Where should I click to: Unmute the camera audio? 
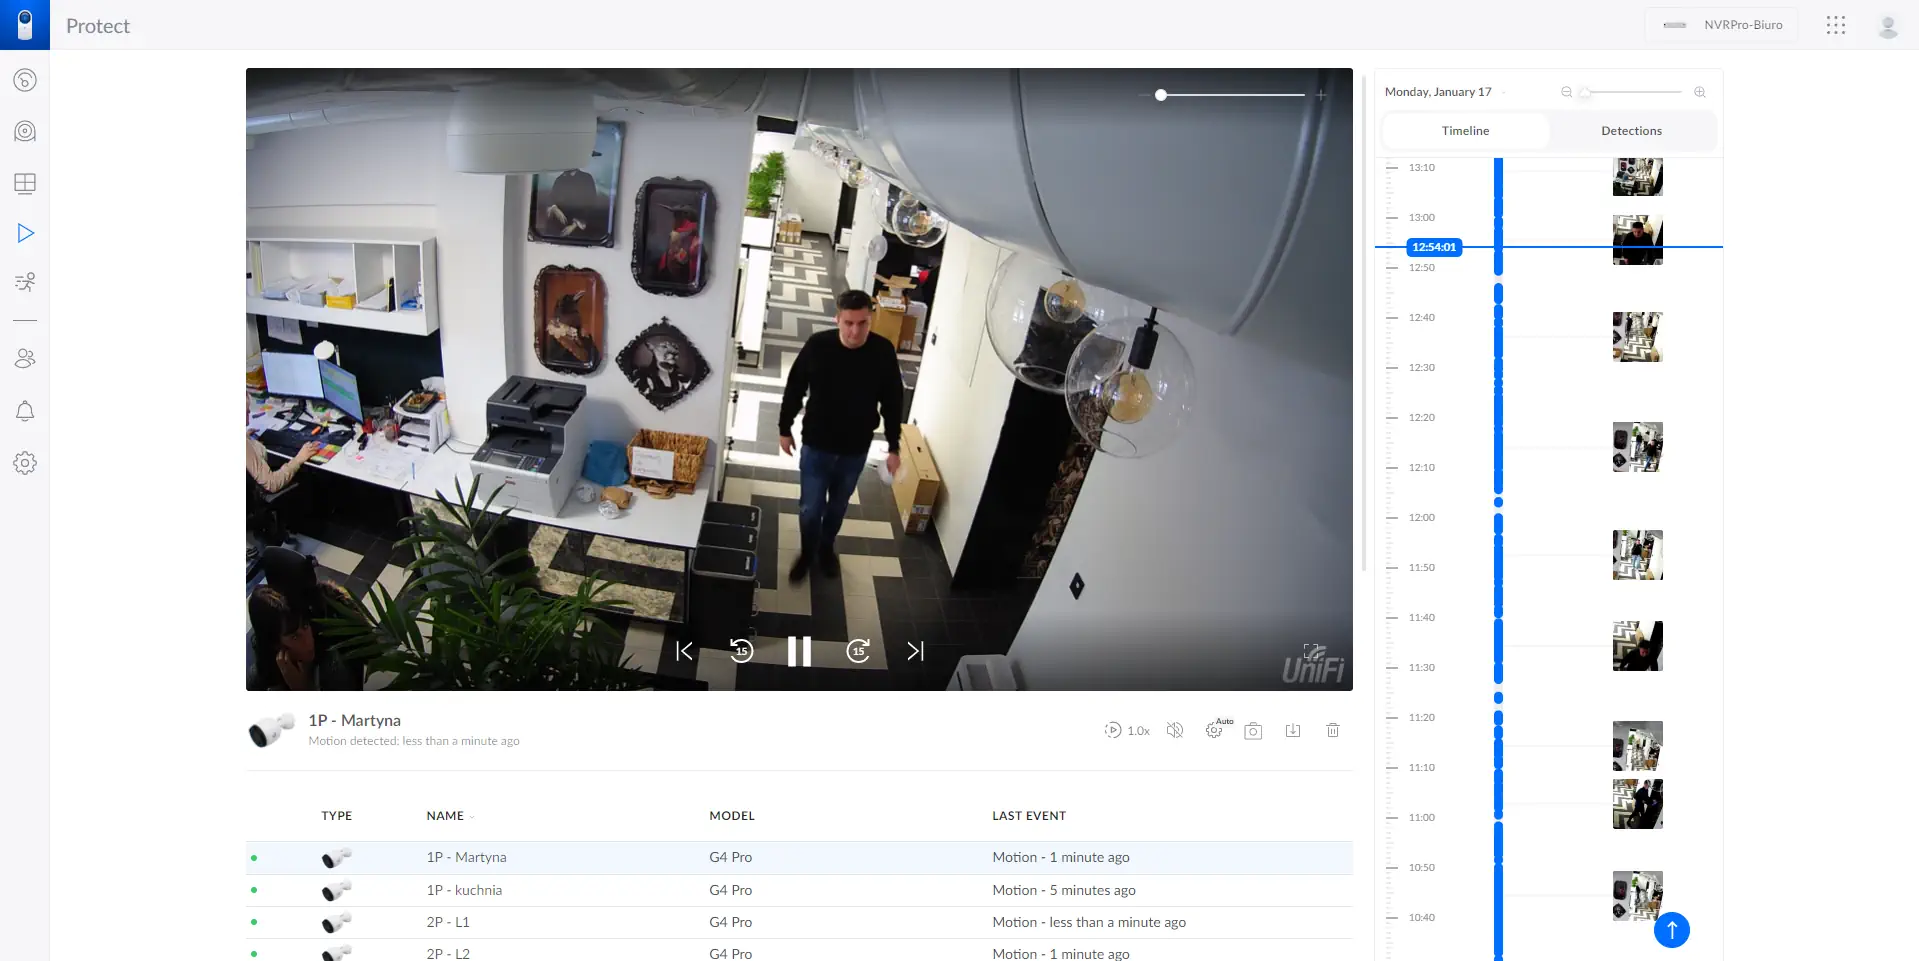(x=1175, y=731)
